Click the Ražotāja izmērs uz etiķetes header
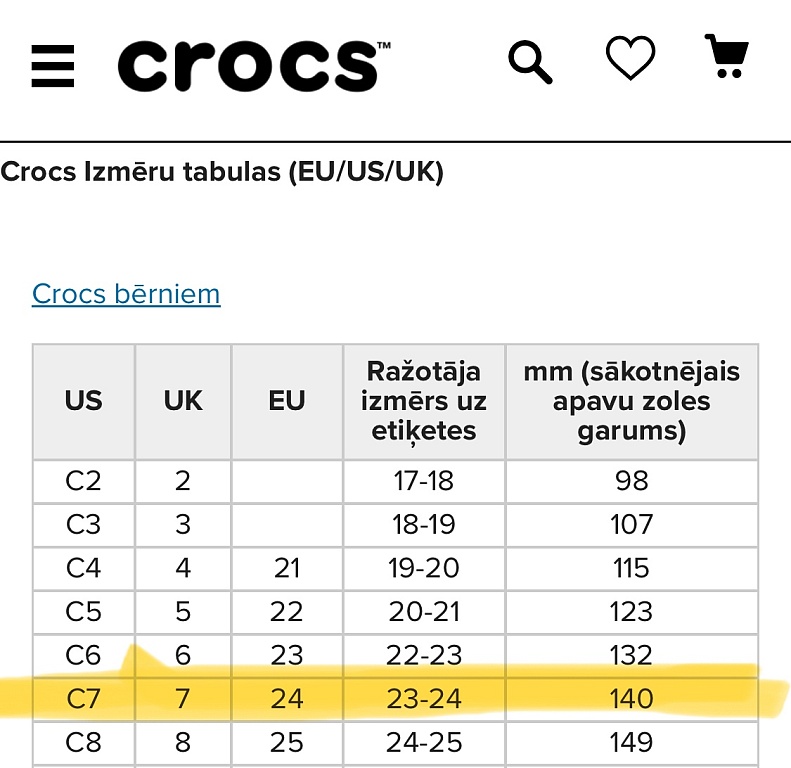The height and width of the screenshot is (768, 791). pos(424,402)
